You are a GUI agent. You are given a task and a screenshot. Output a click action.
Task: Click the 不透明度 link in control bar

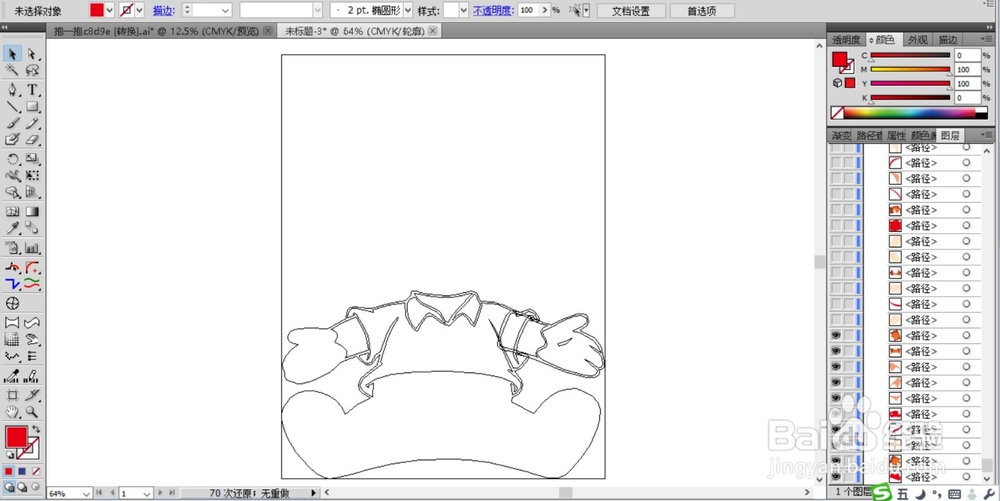coord(492,11)
